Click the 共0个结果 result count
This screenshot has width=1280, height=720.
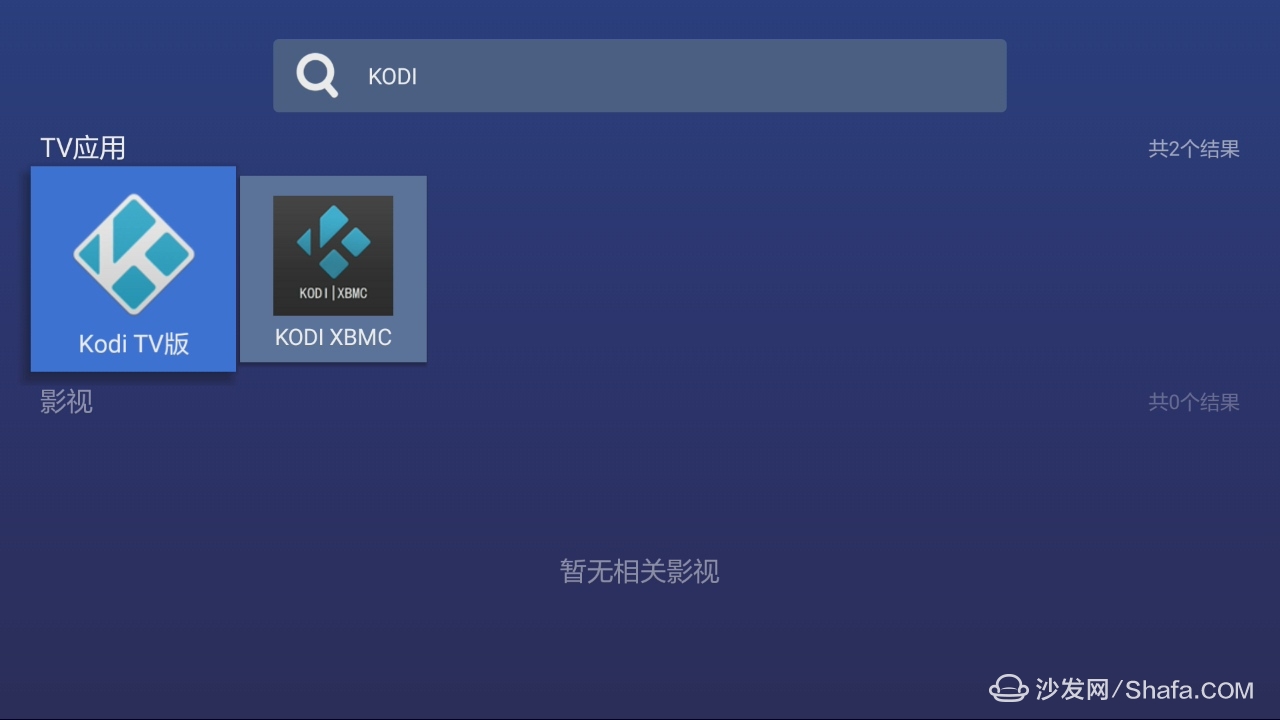point(1194,402)
